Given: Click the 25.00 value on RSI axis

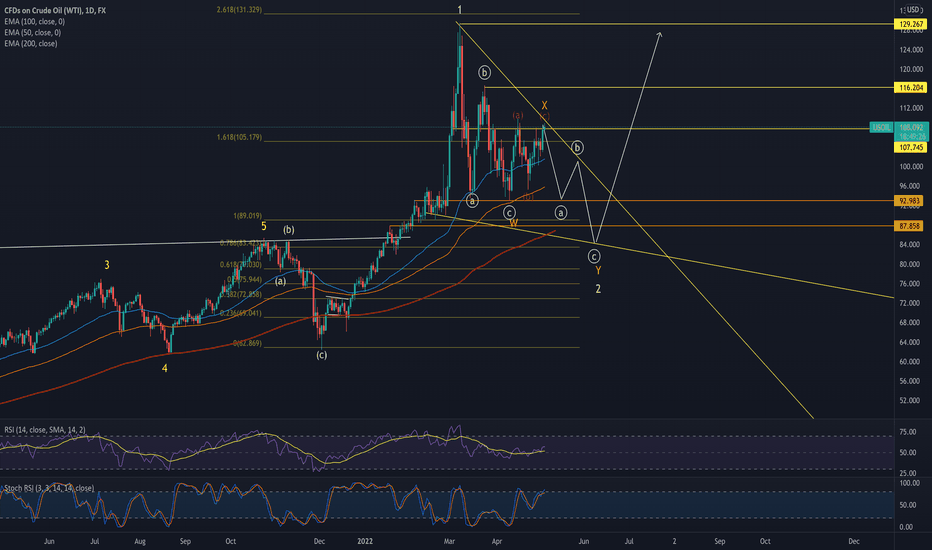Looking at the screenshot, I should pos(908,473).
